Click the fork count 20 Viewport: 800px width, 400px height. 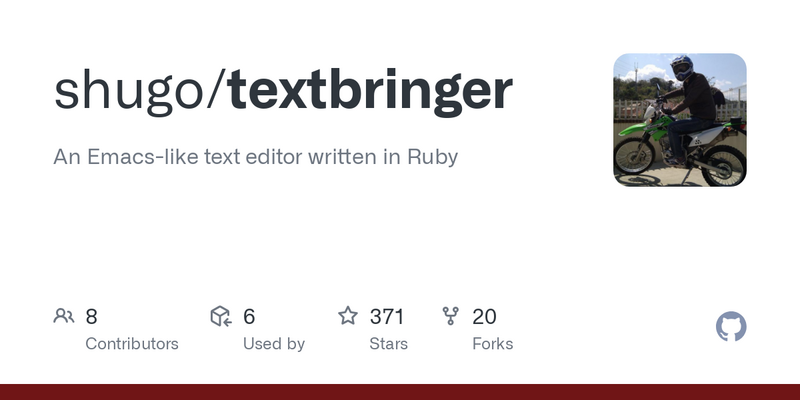[x=484, y=316]
